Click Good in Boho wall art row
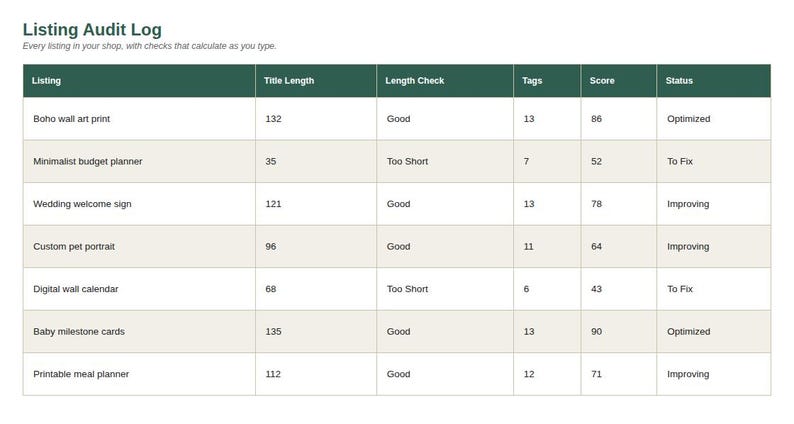The image size is (794, 424). (x=399, y=119)
